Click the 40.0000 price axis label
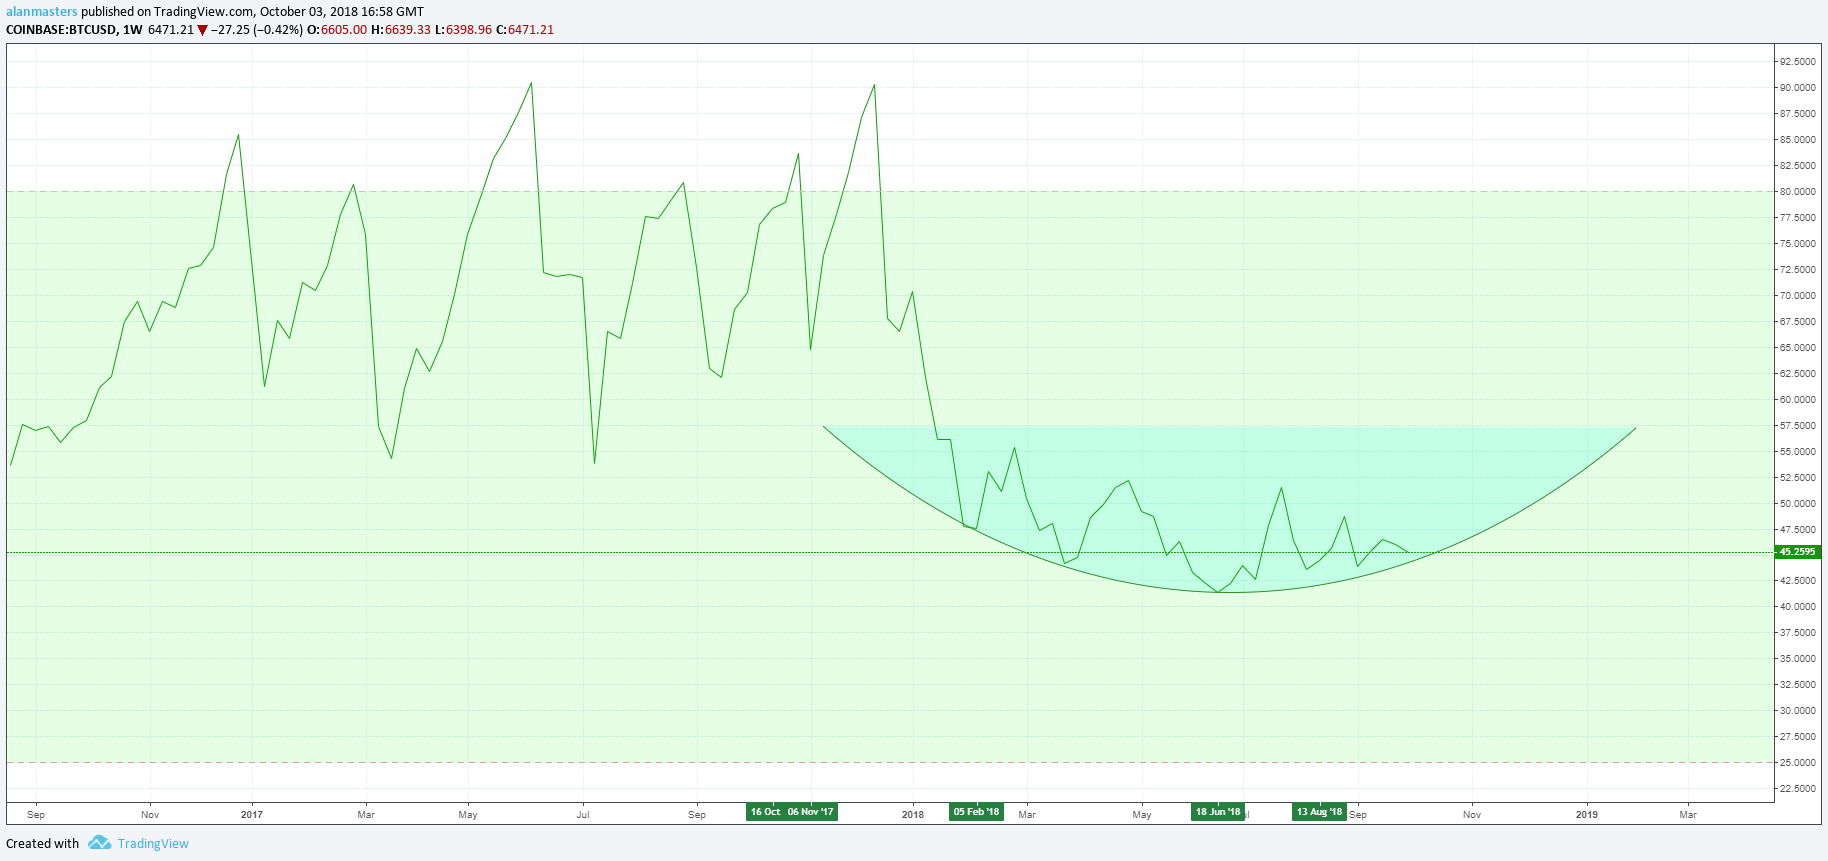Viewport: 1828px width, 861px height. [1798, 607]
